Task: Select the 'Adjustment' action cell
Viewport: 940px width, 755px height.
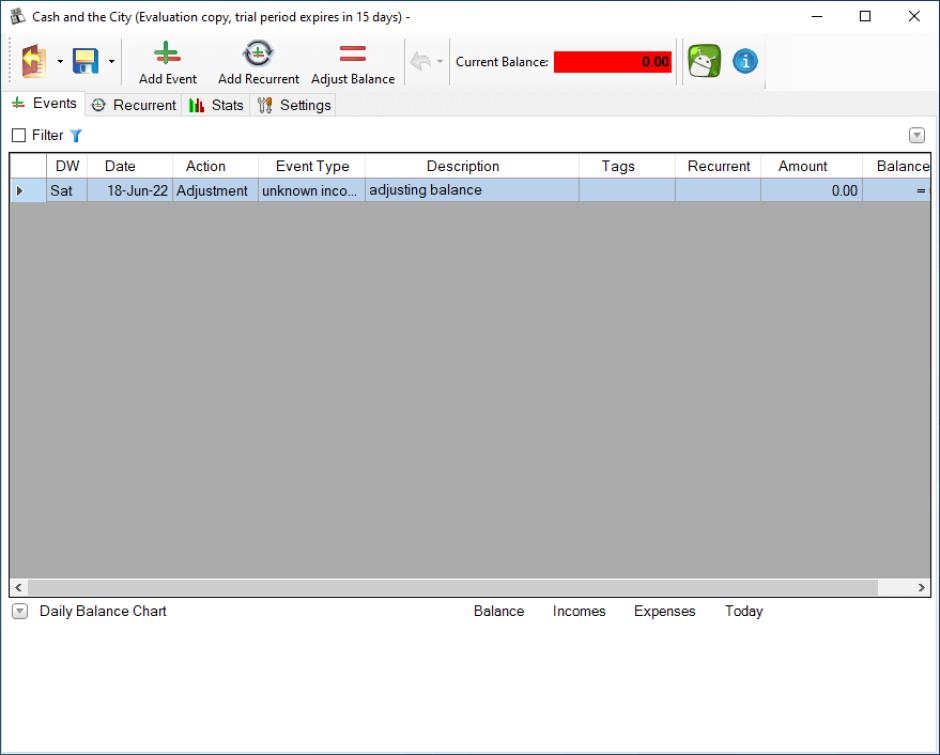Action: tap(216, 191)
